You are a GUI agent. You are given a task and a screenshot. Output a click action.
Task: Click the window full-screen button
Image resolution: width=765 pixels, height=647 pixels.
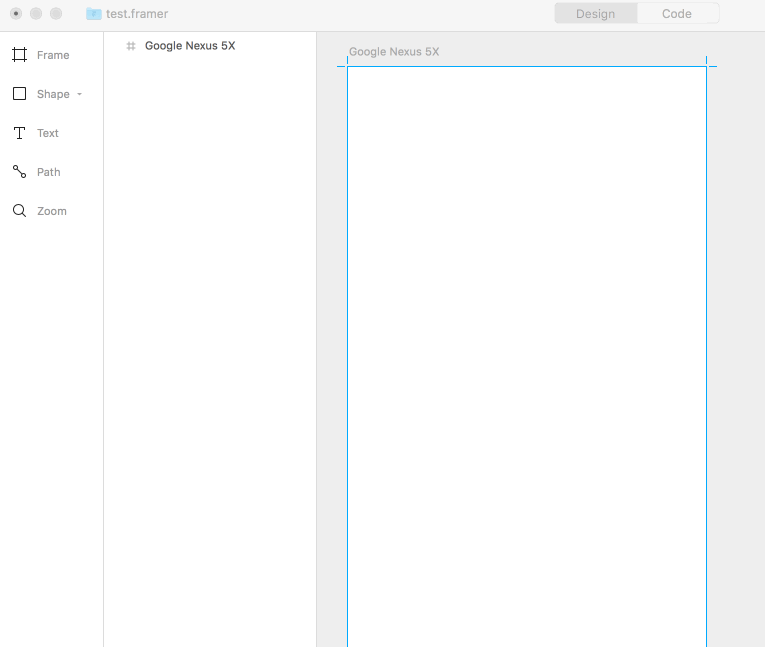56,14
